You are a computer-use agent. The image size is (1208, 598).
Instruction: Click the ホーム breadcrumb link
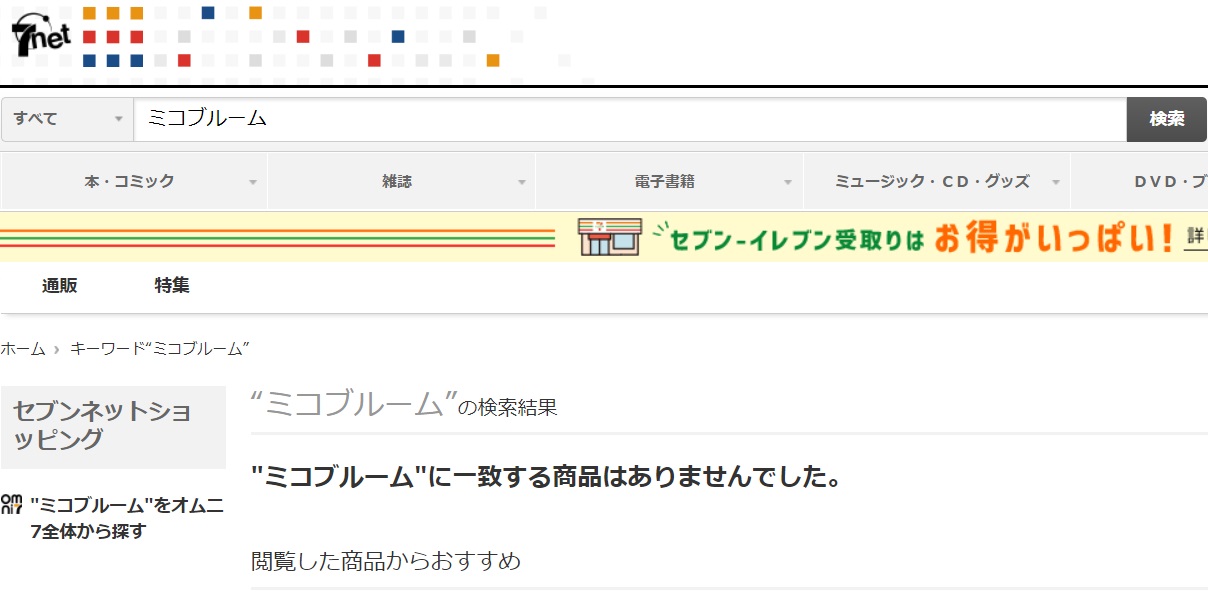click(x=23, y=348)
